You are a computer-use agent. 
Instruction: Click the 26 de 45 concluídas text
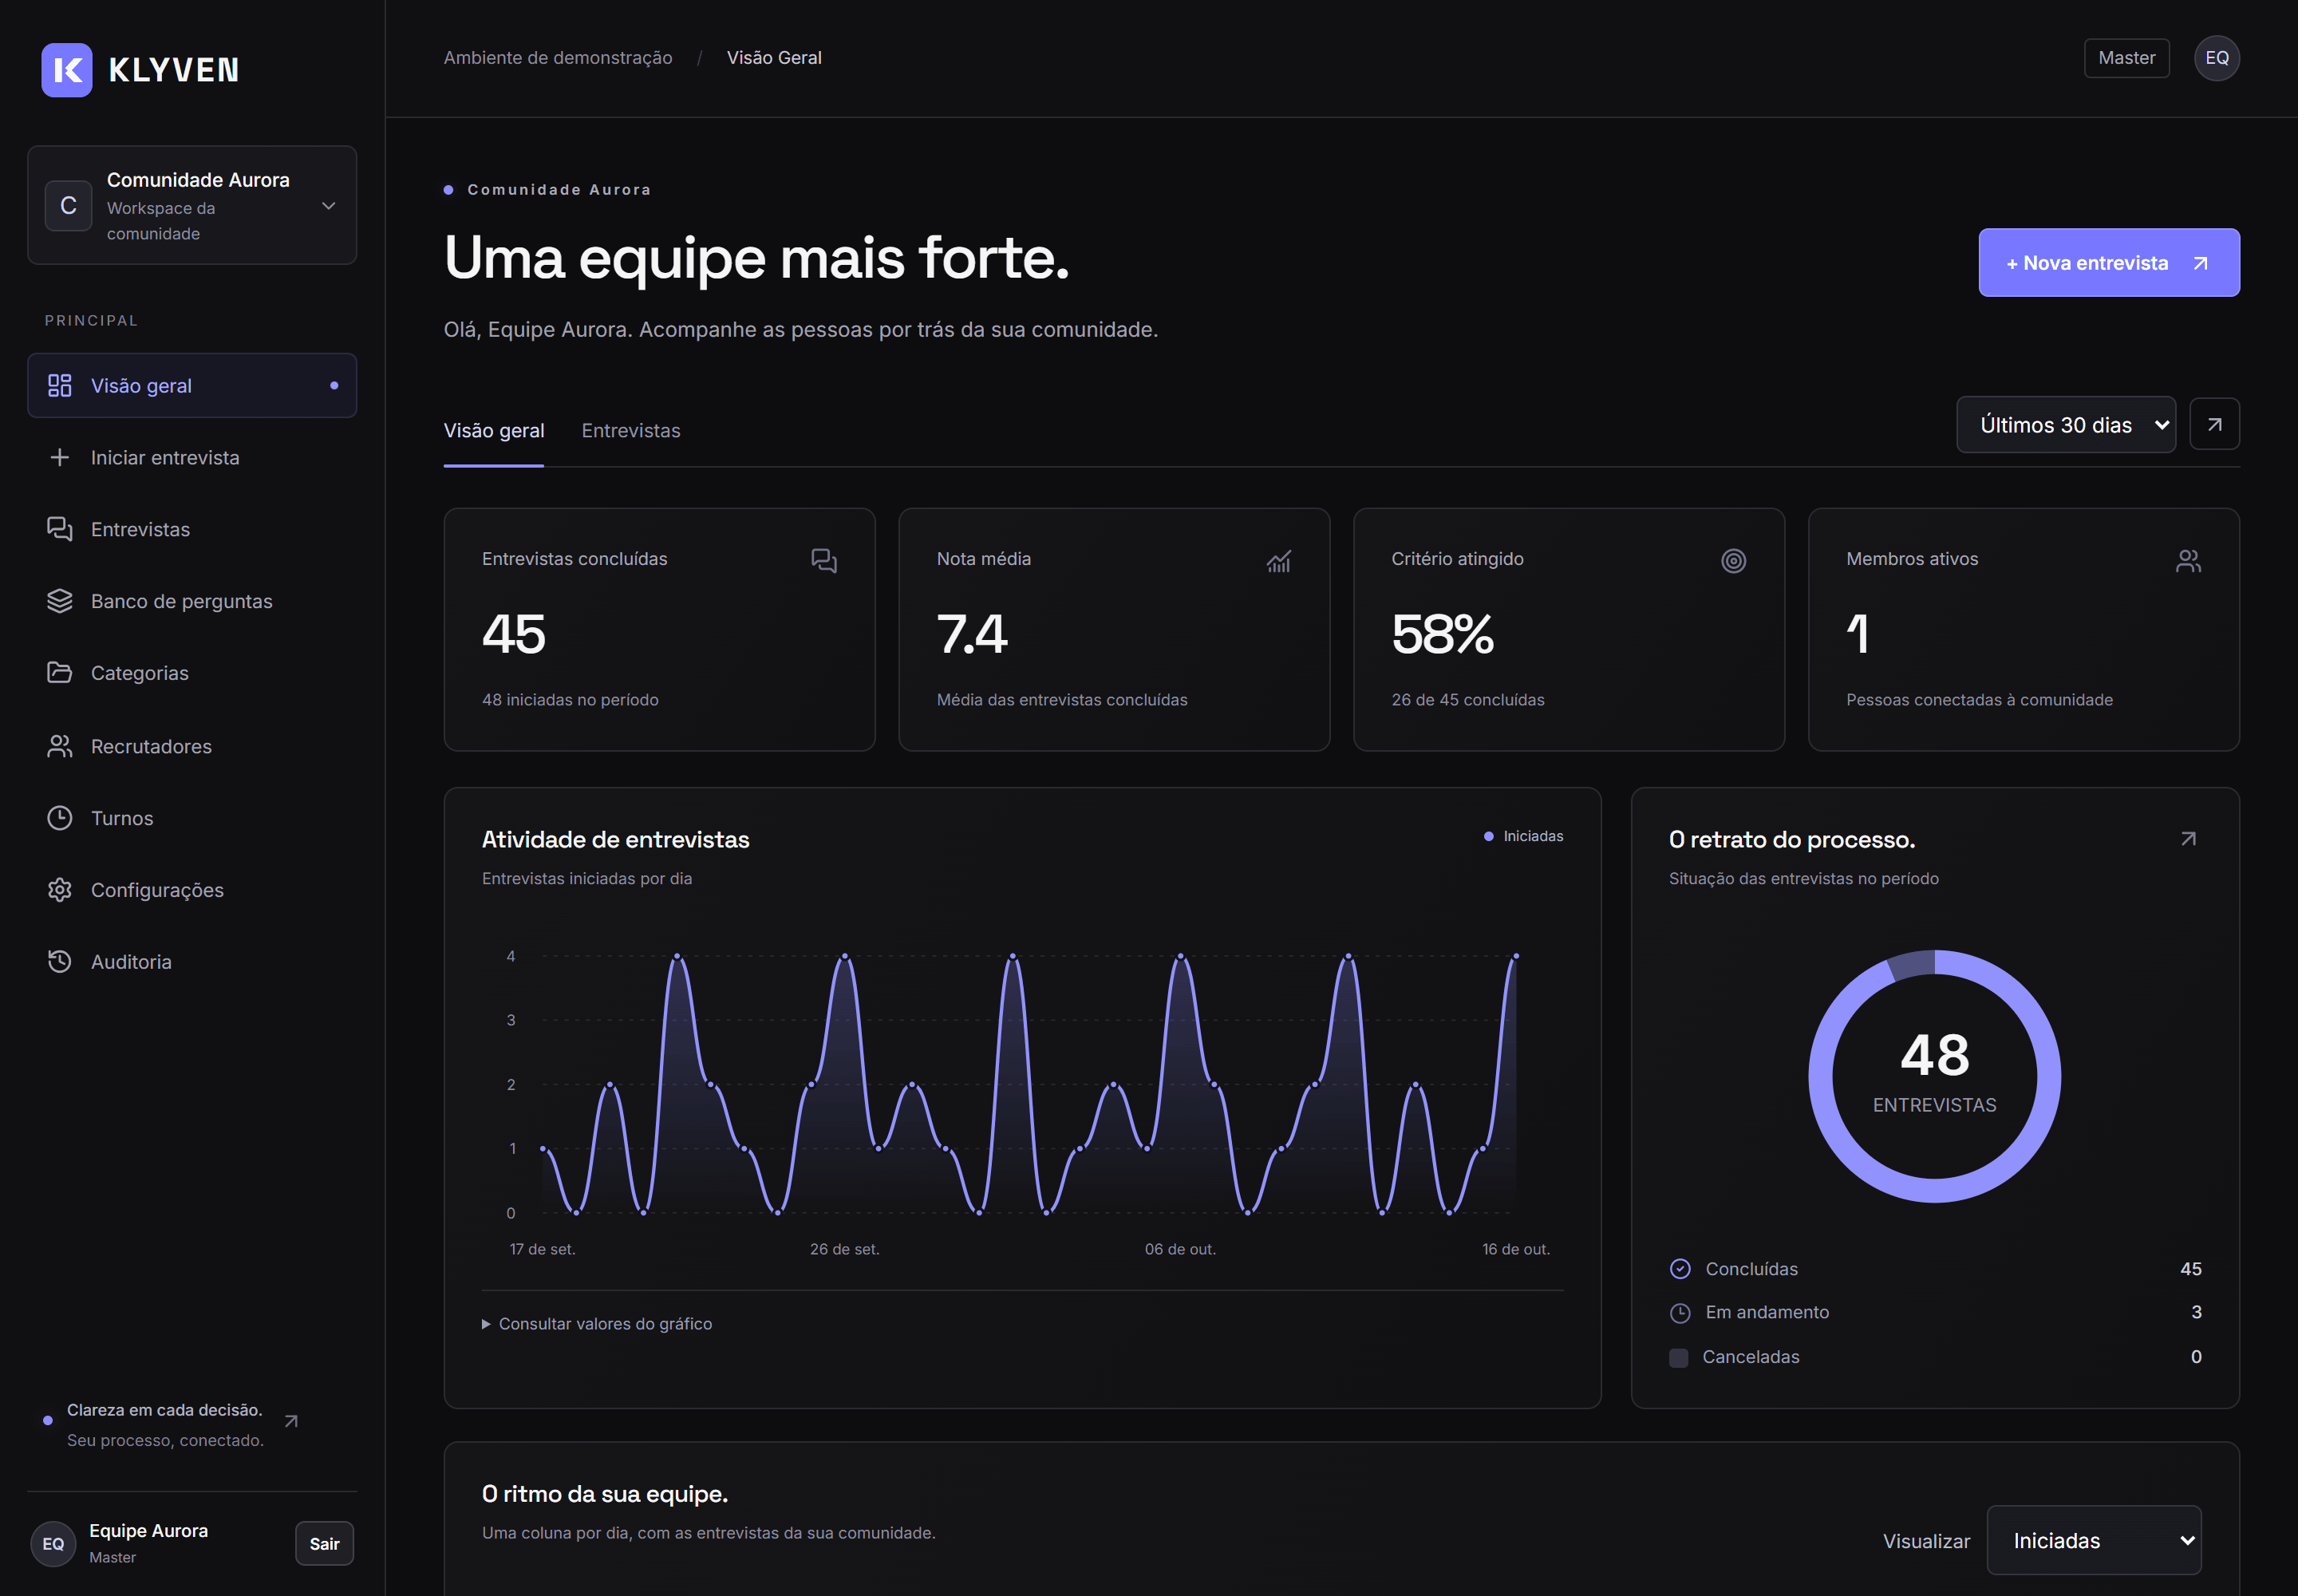(x=1468, y=700)
